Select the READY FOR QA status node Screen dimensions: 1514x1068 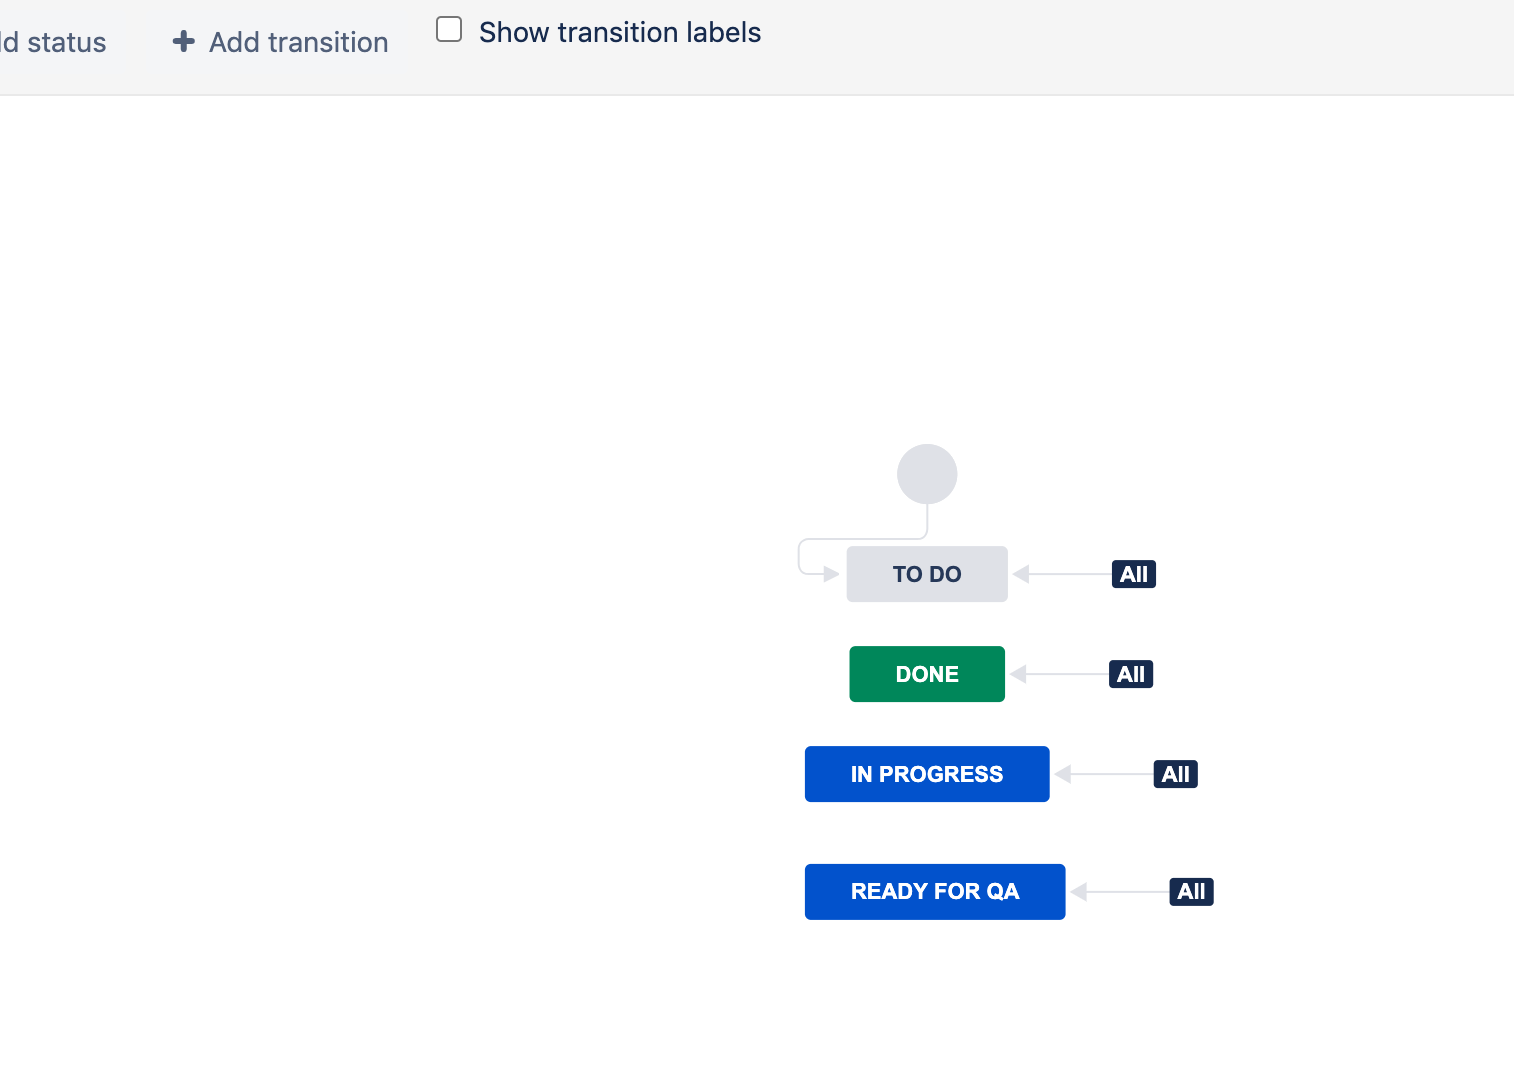coord(935,892)
